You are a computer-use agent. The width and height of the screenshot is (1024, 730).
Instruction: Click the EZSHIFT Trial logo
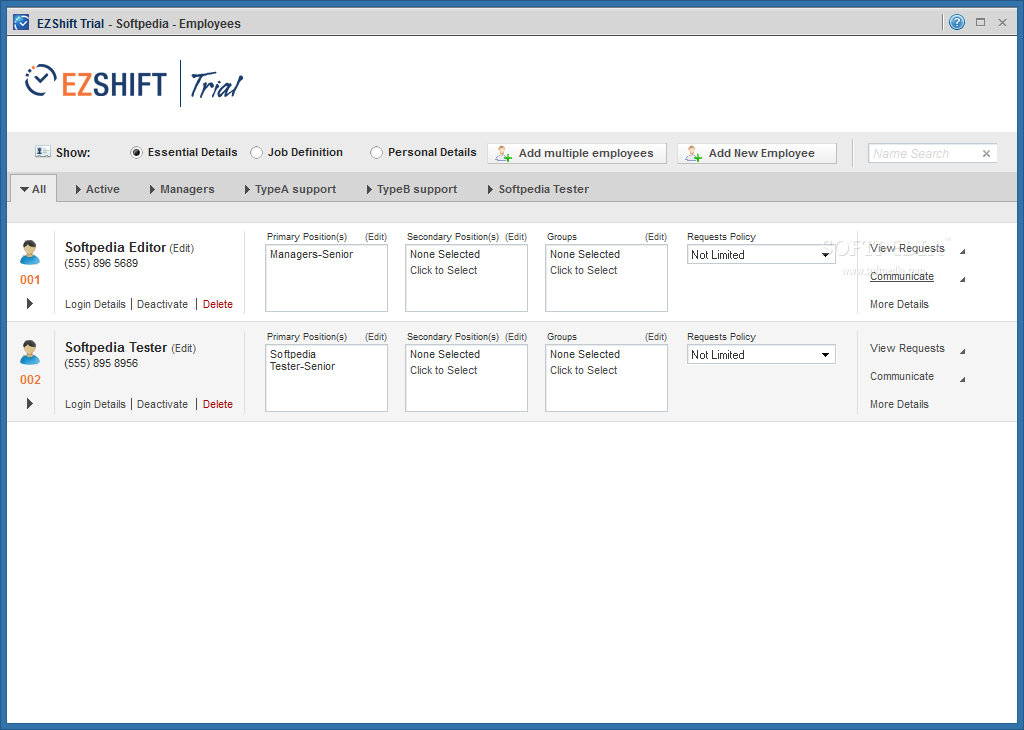coord(134,83)
